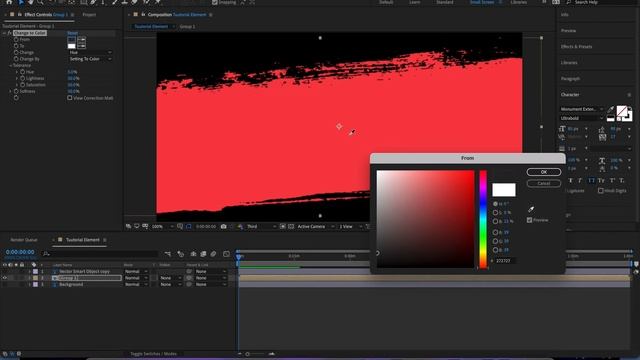
Task: Click the red saturation-brightness color field
Action: pyautogui.click(x=425, y=219)
